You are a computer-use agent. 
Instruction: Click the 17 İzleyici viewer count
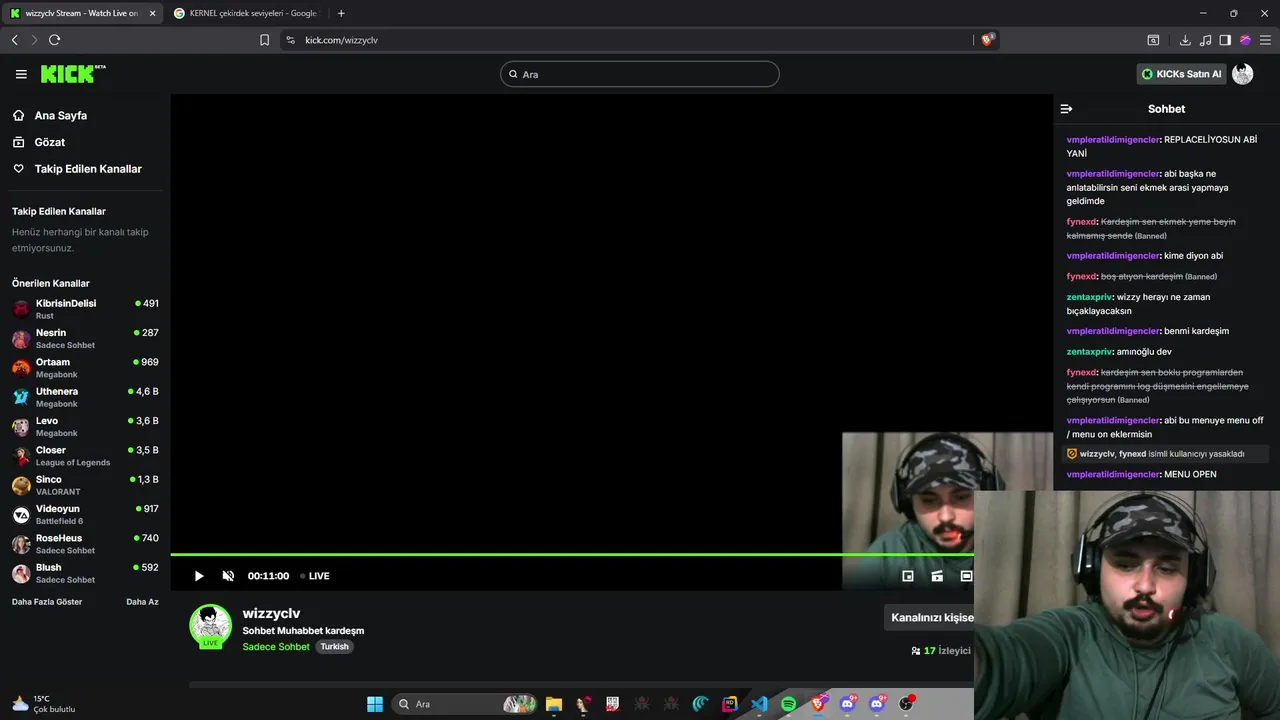coord(940,651)
